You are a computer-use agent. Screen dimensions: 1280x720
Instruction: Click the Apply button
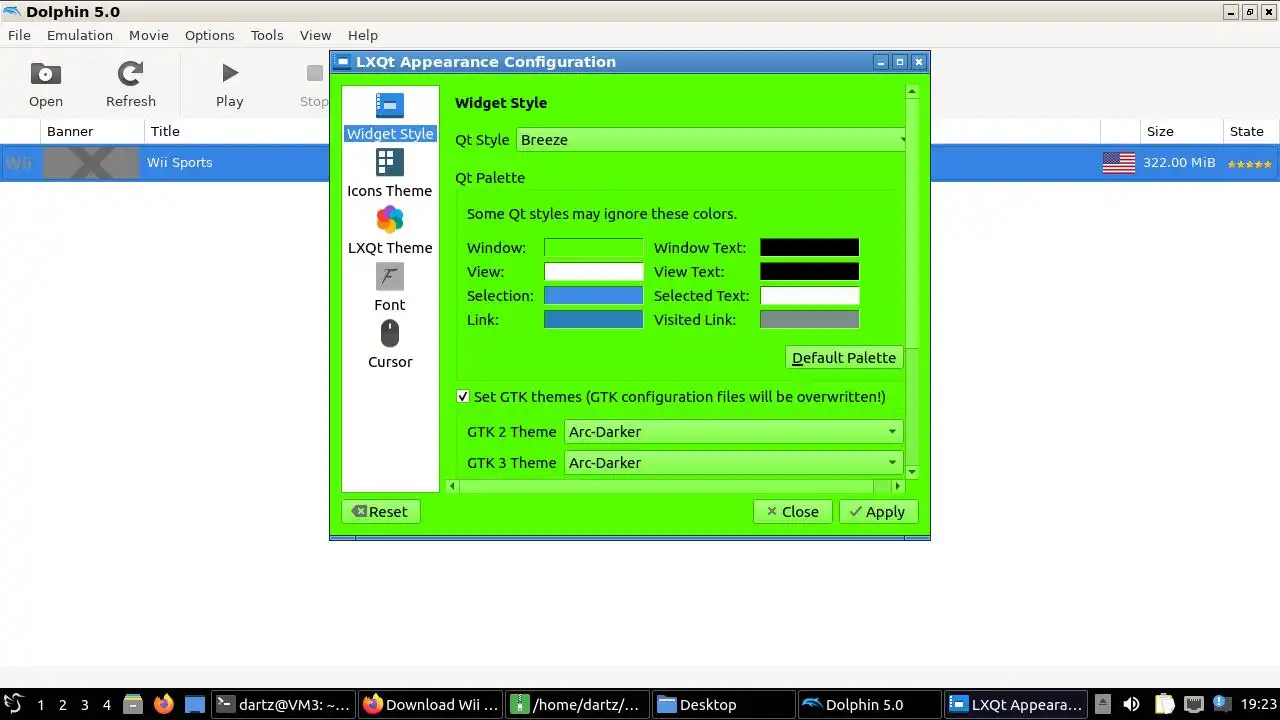pyautogui.click(x=877, y=512)
